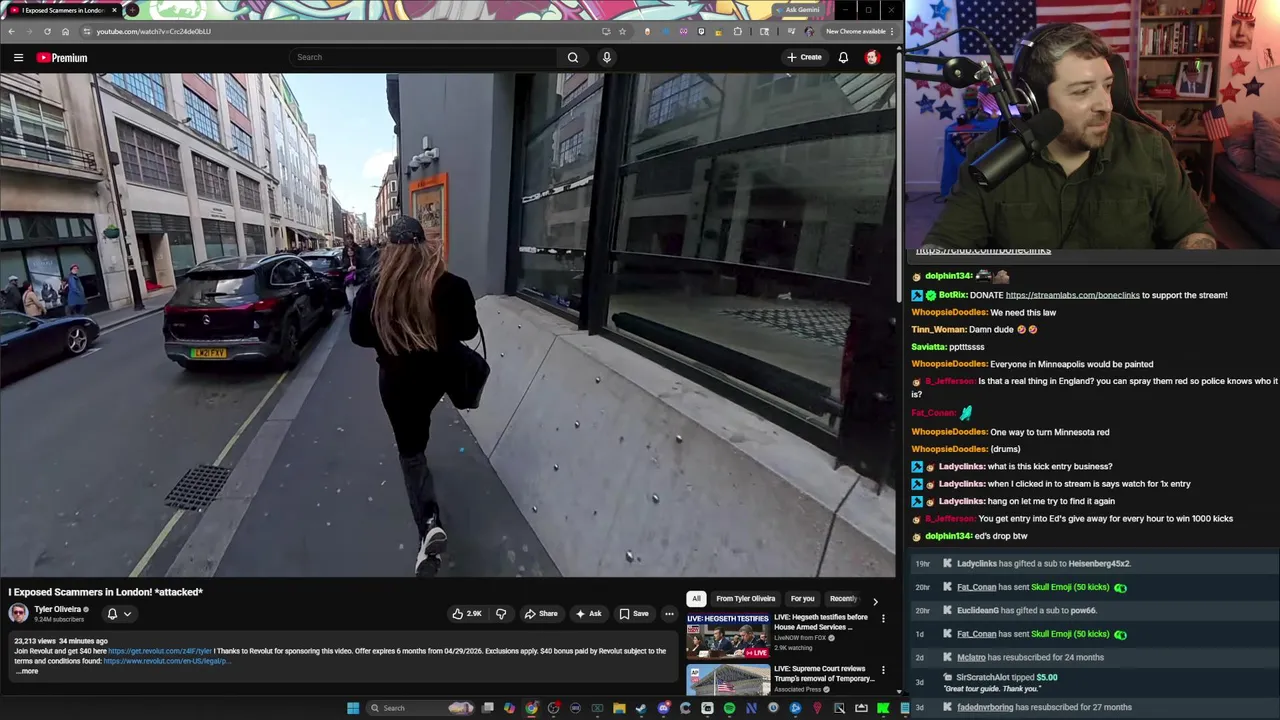Open Steam from the taskbar
This screenshot has height=720, width=1280.
(x=641, y=708)
